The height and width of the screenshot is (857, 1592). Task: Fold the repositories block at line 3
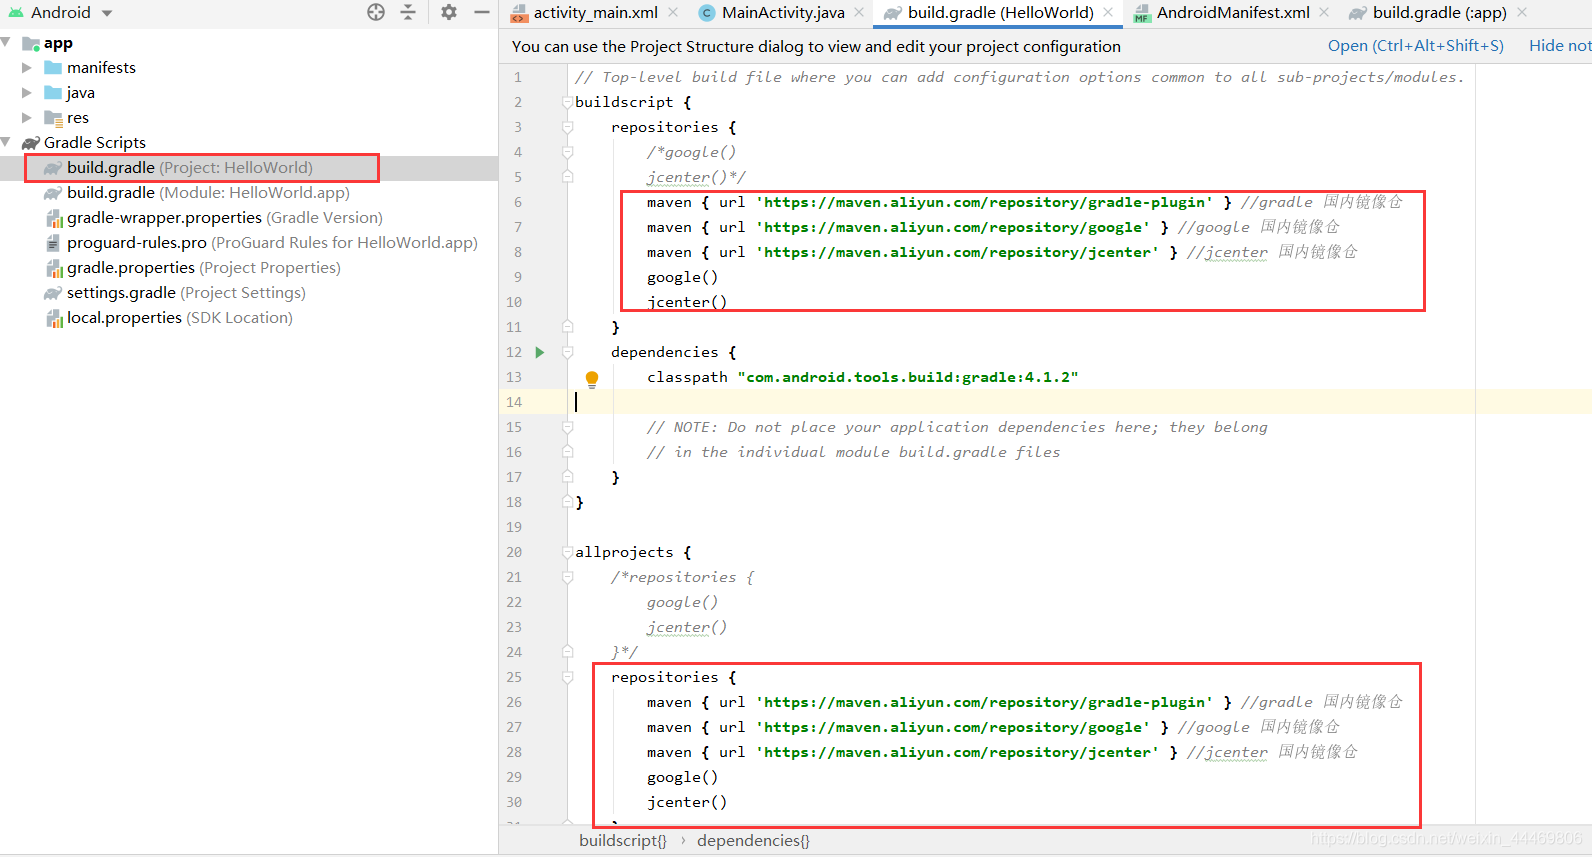click(567, 127)
